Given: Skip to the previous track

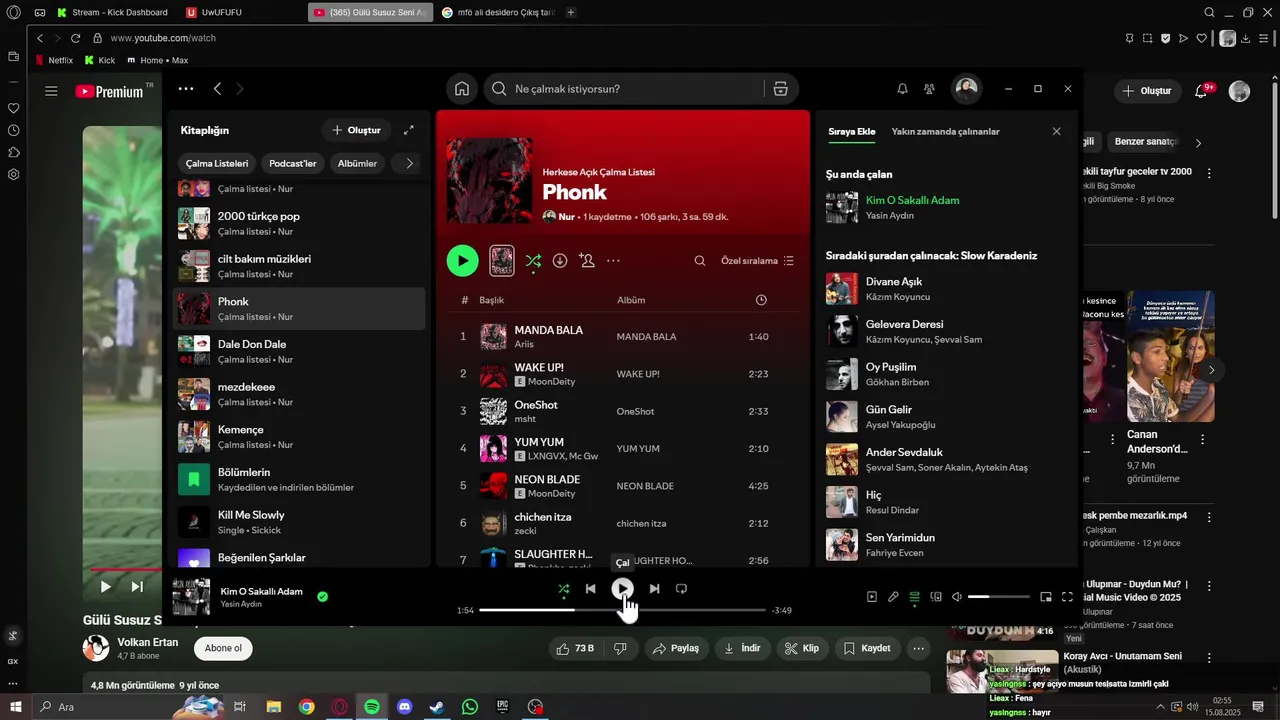Looking at the screenshot, I should 590,589.
